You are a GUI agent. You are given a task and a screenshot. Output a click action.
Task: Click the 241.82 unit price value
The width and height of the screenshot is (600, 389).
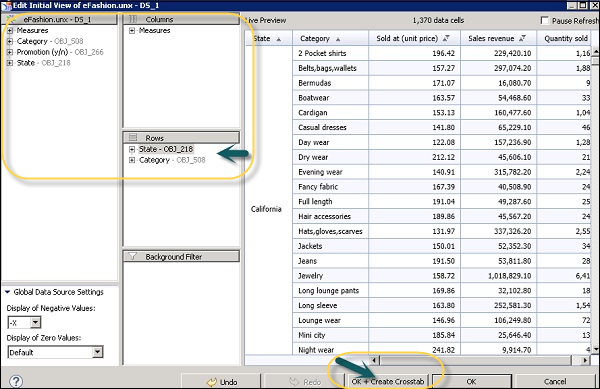coord(443,350)
